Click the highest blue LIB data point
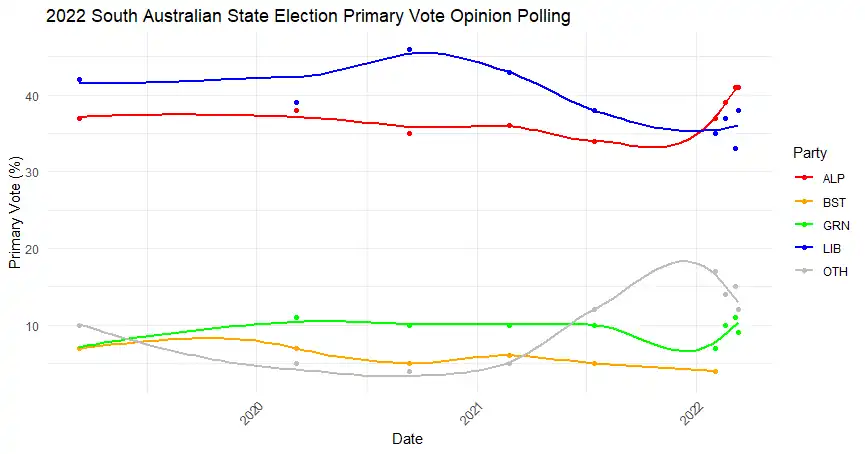 click(410, 49)
